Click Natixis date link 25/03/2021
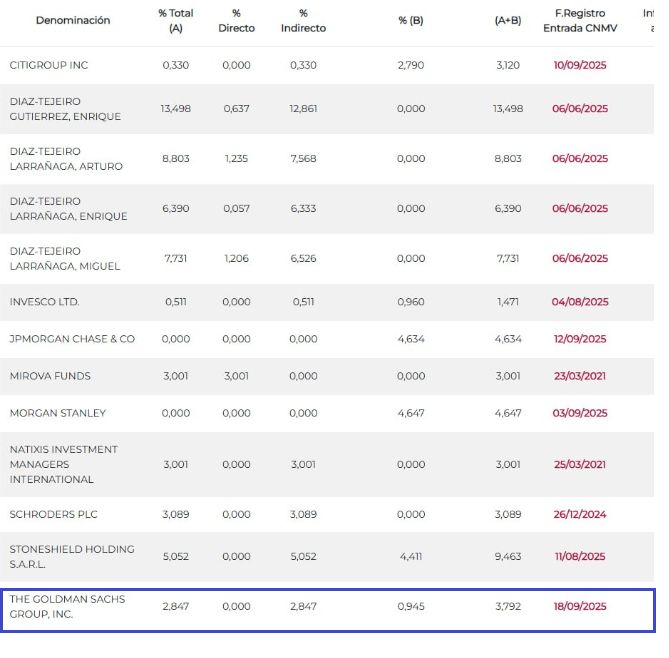669x658 pixels. coord(579,465)
